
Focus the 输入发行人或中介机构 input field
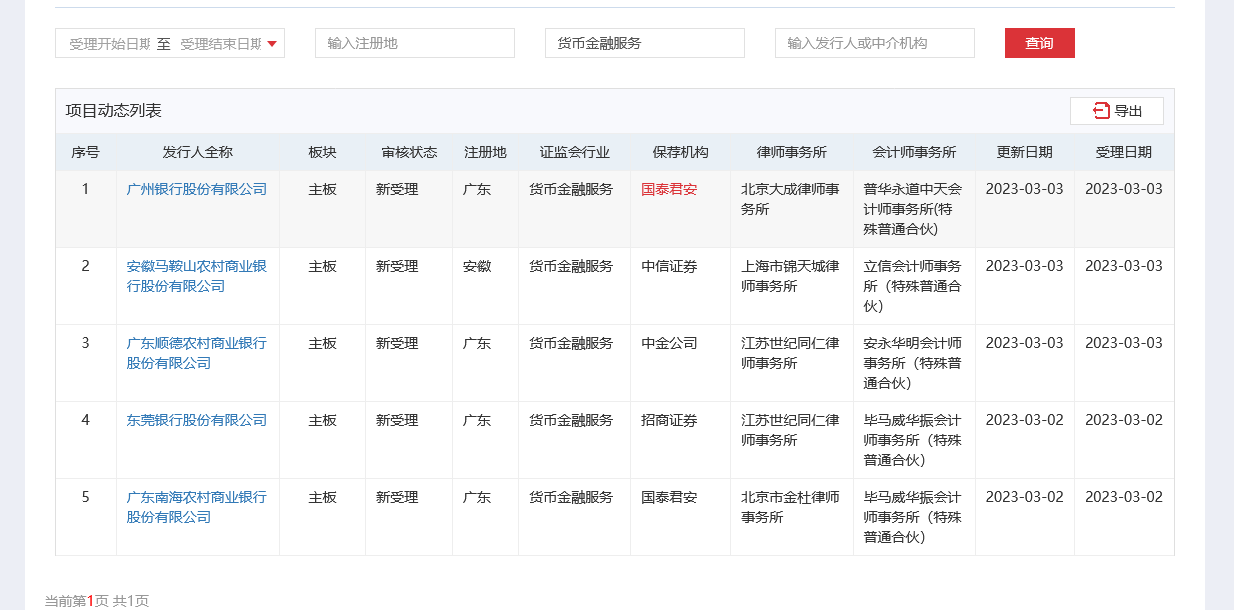click(875, 43)
